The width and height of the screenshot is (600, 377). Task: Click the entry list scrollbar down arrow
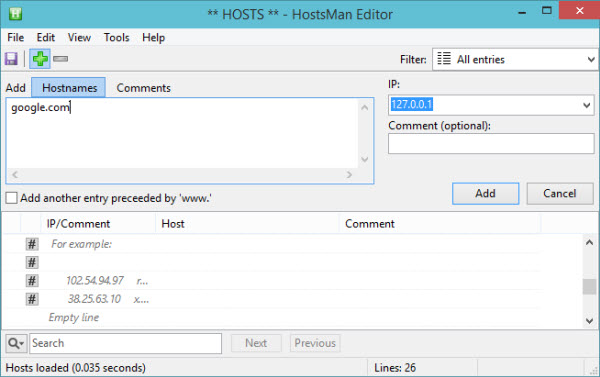pos(589,320)
